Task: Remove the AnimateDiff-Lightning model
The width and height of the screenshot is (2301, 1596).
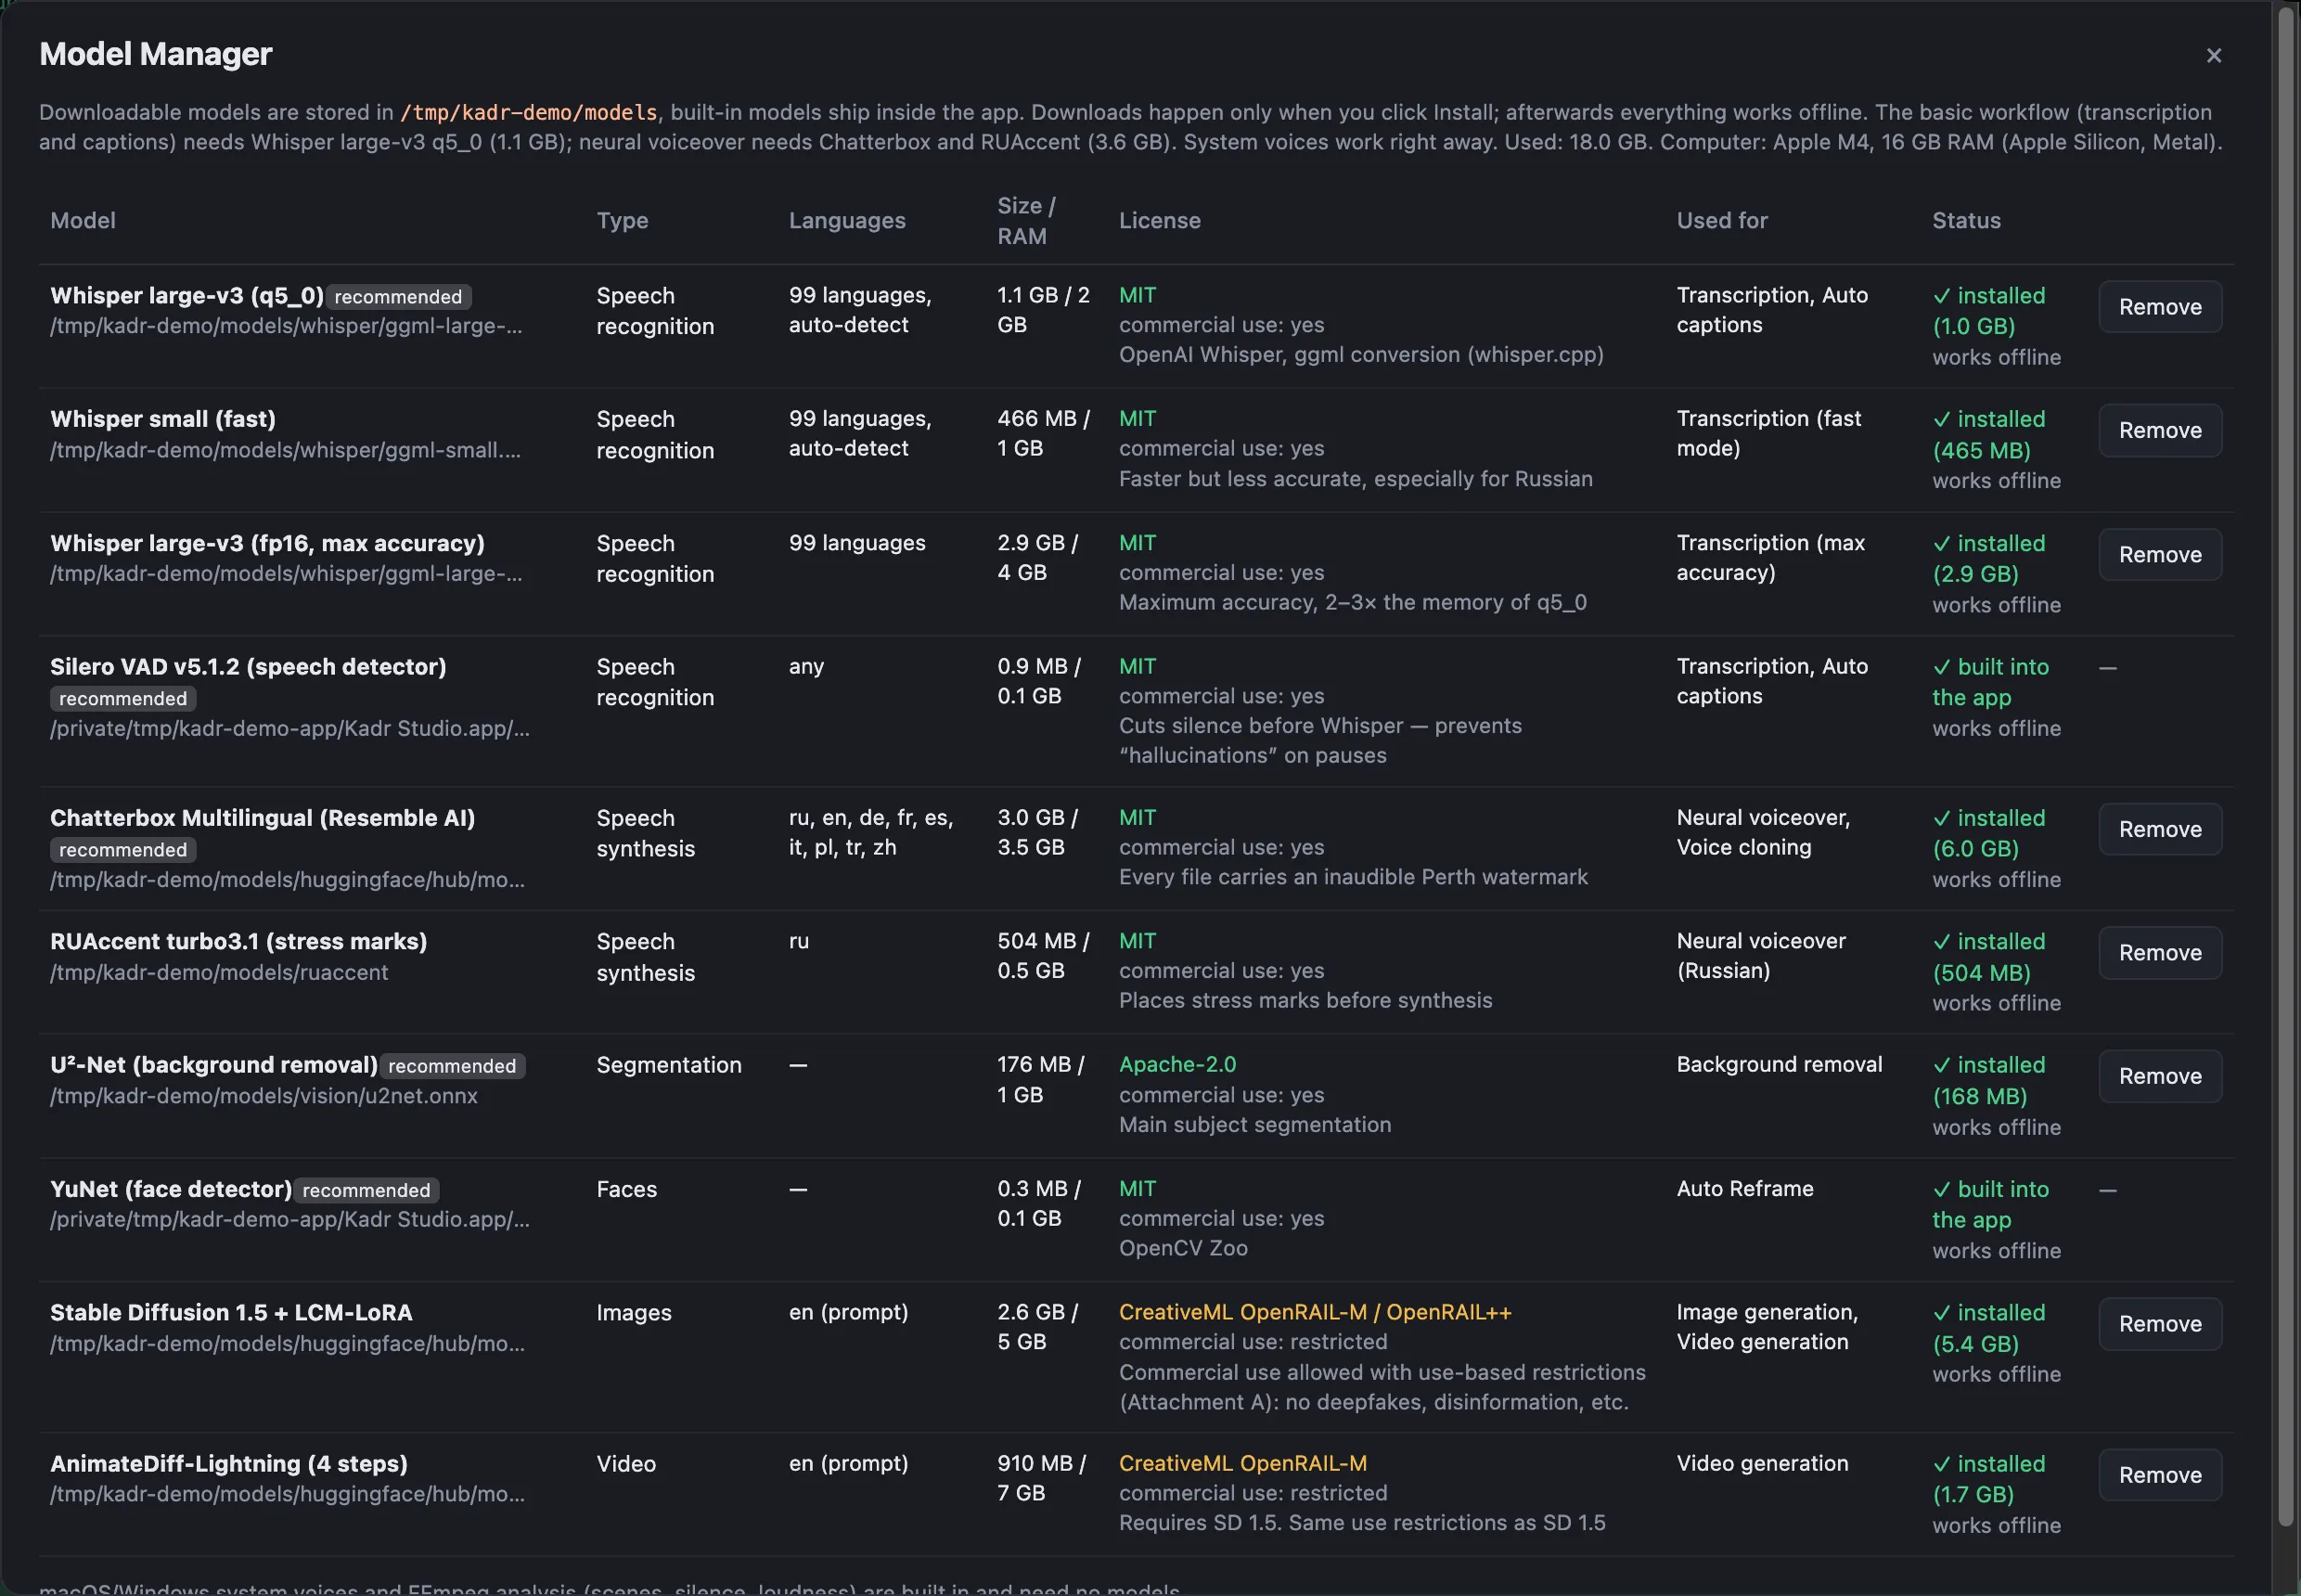Action: [2160, 1475]
